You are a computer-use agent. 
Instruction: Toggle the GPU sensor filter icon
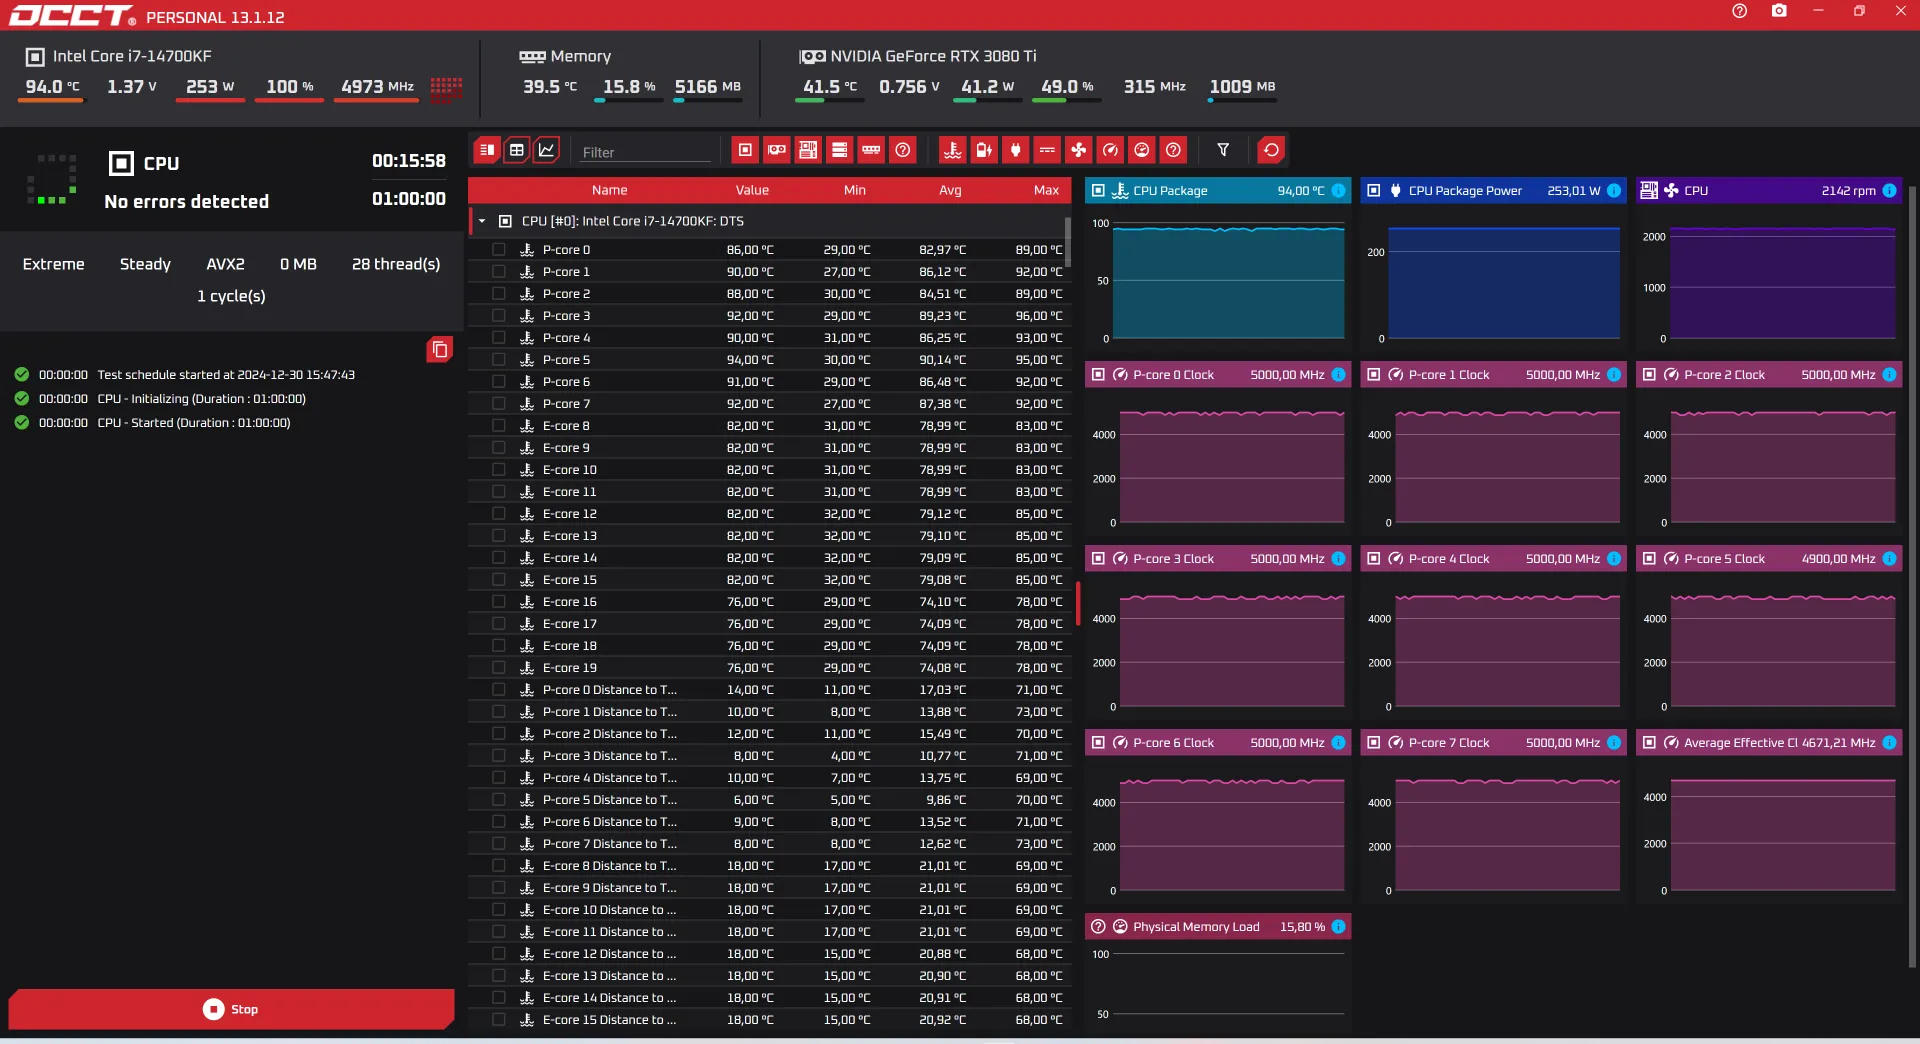pos(777,150)
